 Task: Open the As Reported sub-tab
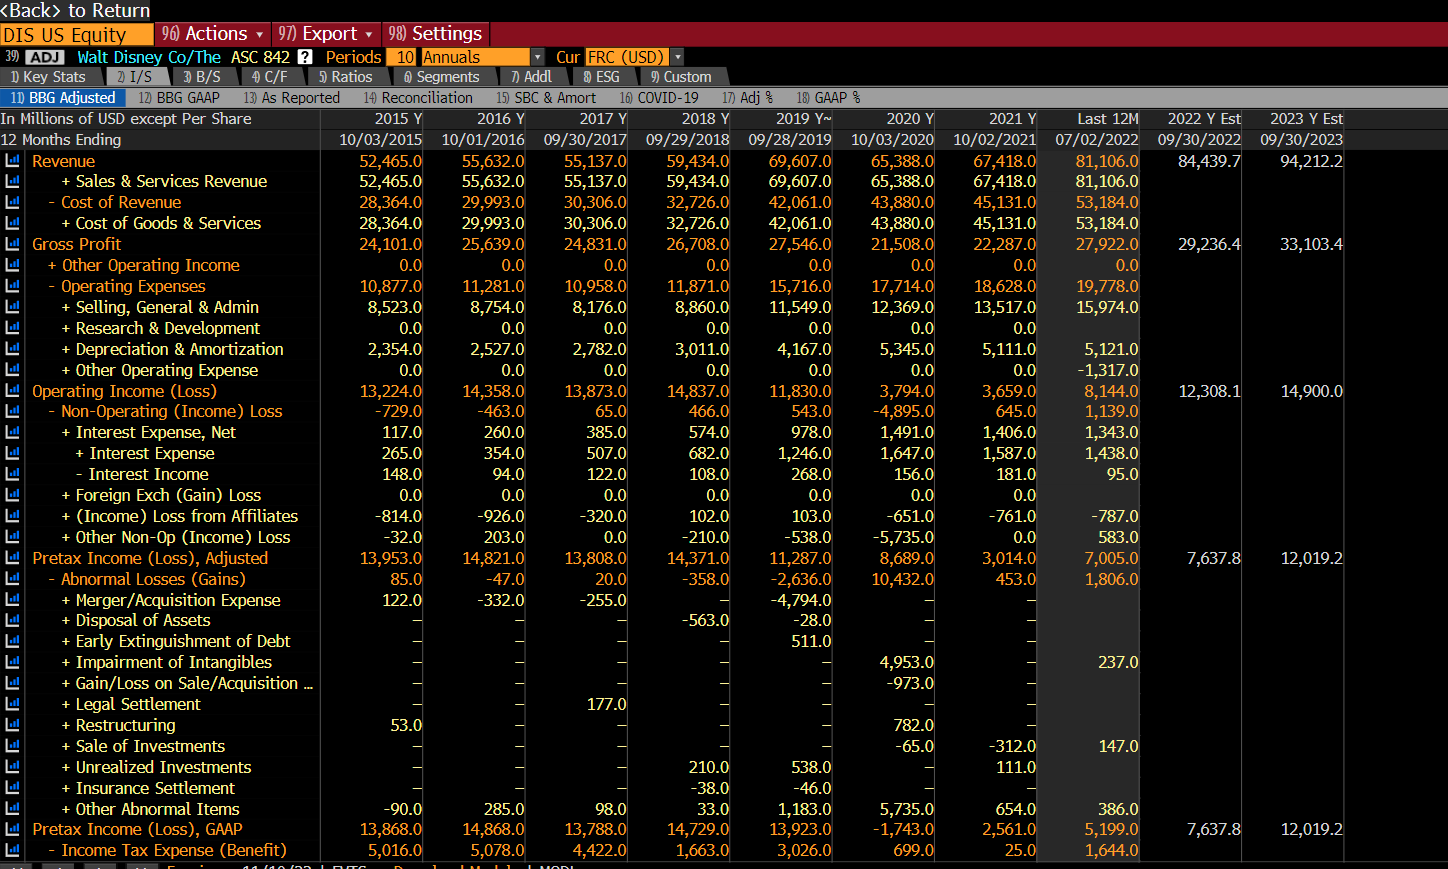[x=292, y=98]
